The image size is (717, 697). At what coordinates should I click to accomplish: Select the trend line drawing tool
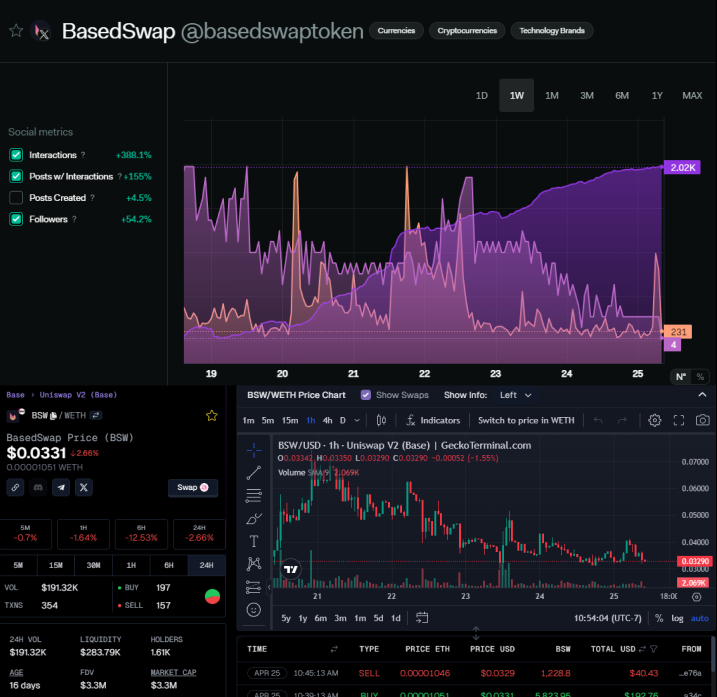pyautogui.click(x=254, y=473)
